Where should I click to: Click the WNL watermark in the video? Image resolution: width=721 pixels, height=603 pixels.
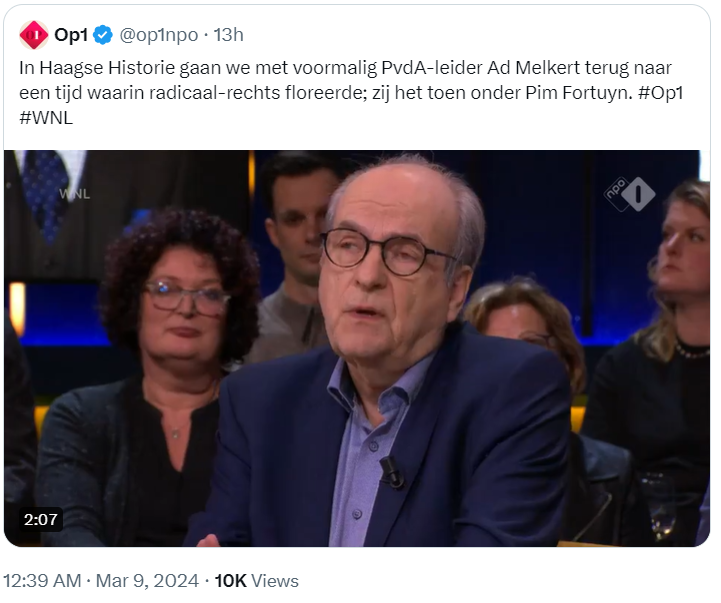coord(75,194)
